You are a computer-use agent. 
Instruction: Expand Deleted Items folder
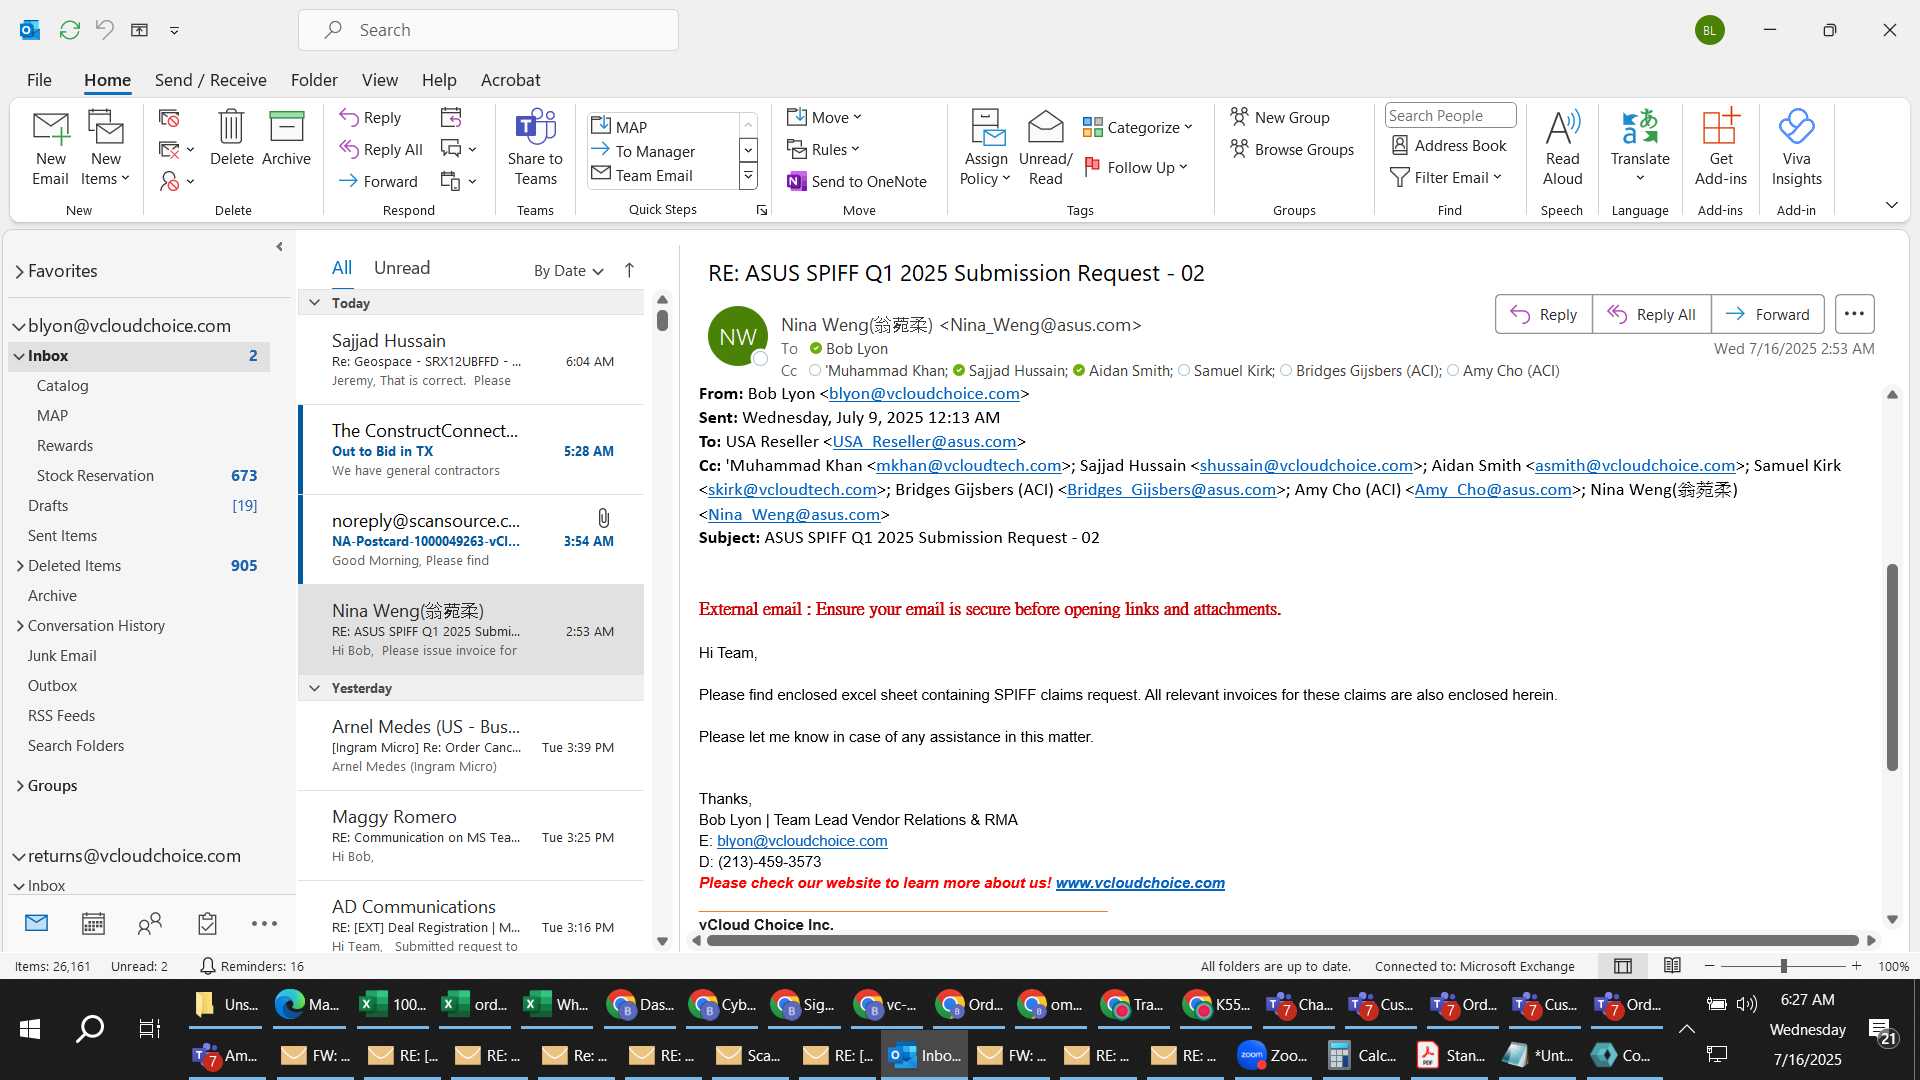pyautogui.click(x=20, y=566)
